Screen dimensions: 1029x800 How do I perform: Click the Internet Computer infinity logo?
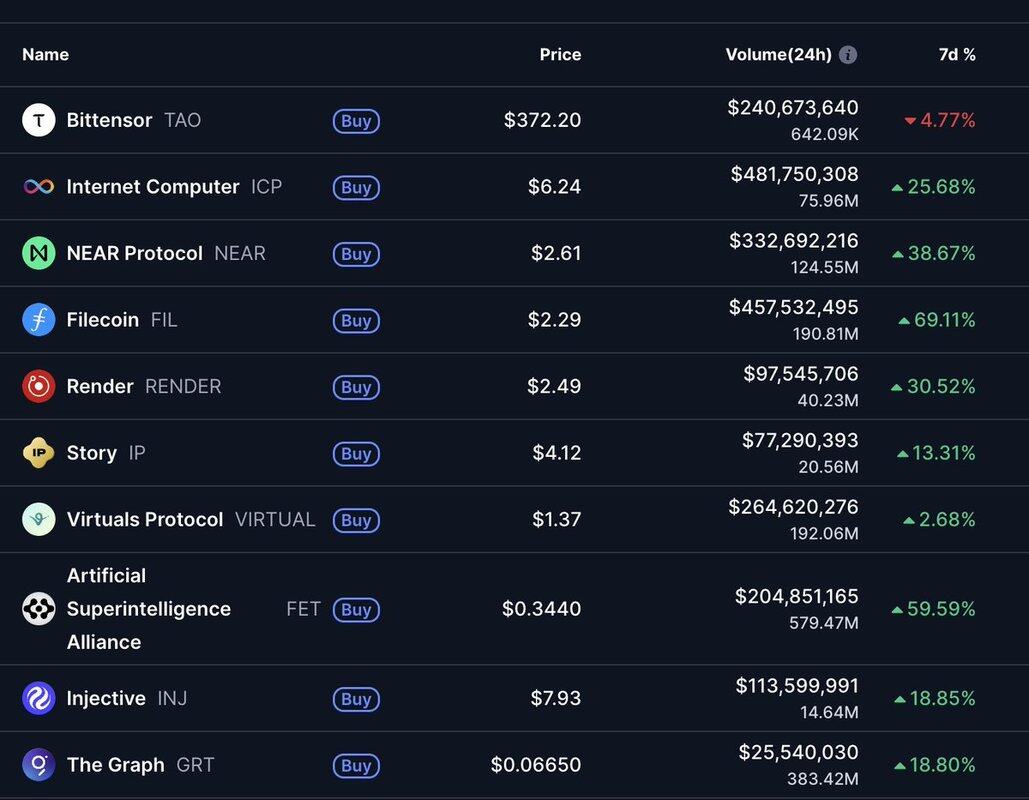point(38,187)
